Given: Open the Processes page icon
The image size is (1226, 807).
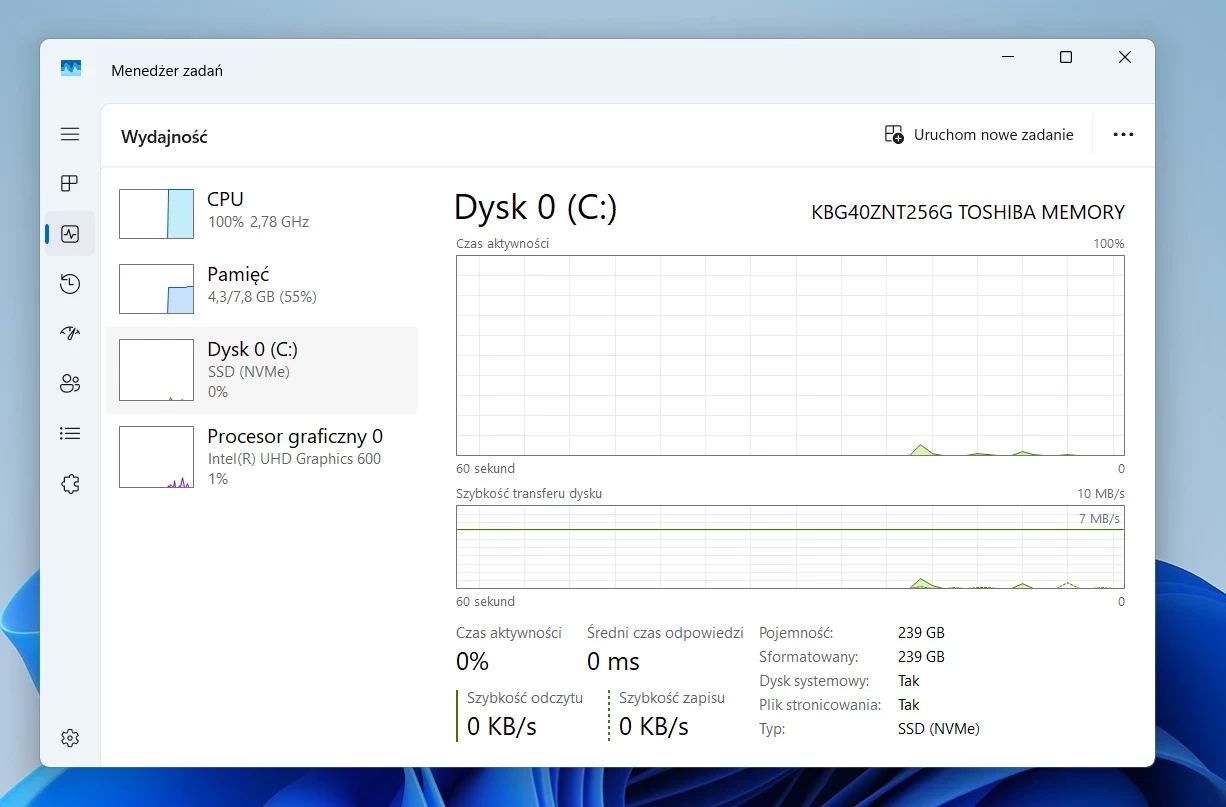Looking at the screenshot, I should tap(69, 183).
